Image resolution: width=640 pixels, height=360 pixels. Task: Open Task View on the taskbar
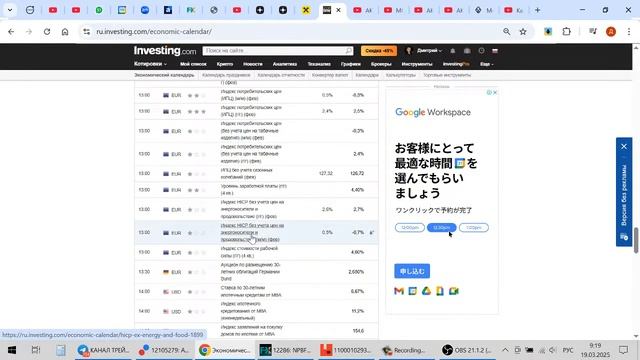click(x=36, y=350)
